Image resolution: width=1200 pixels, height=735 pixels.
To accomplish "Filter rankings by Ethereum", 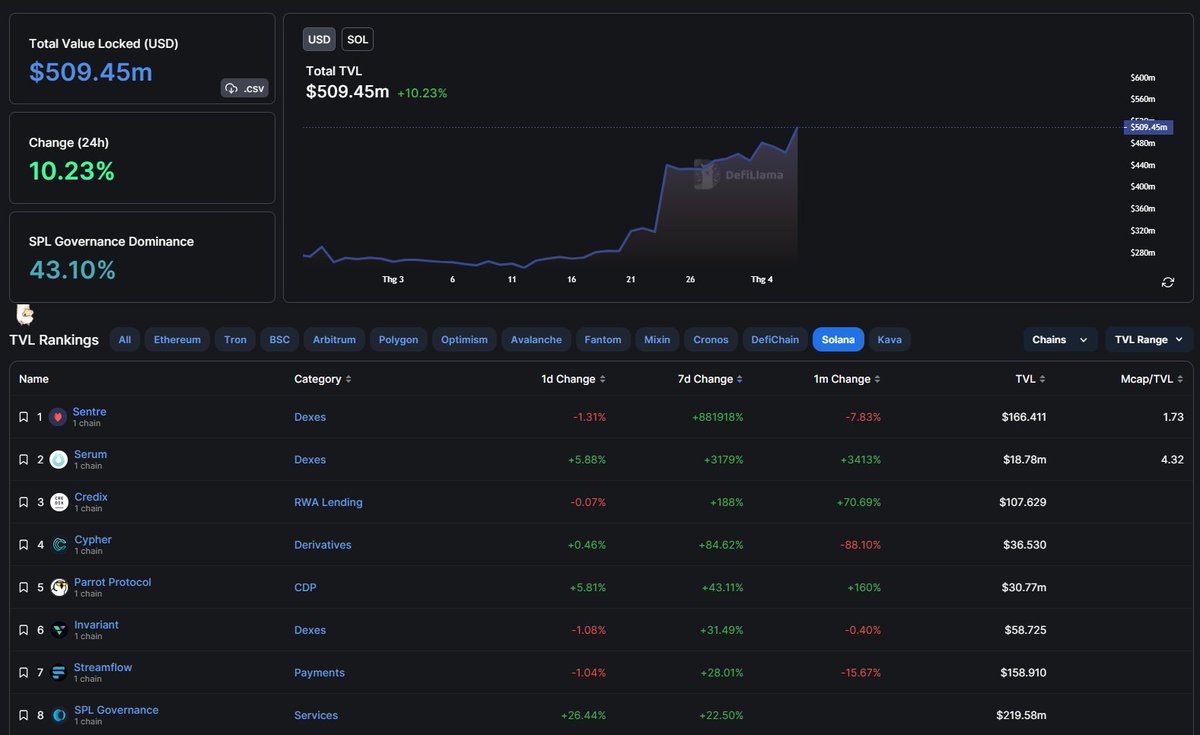I will (x=177, y=340).
